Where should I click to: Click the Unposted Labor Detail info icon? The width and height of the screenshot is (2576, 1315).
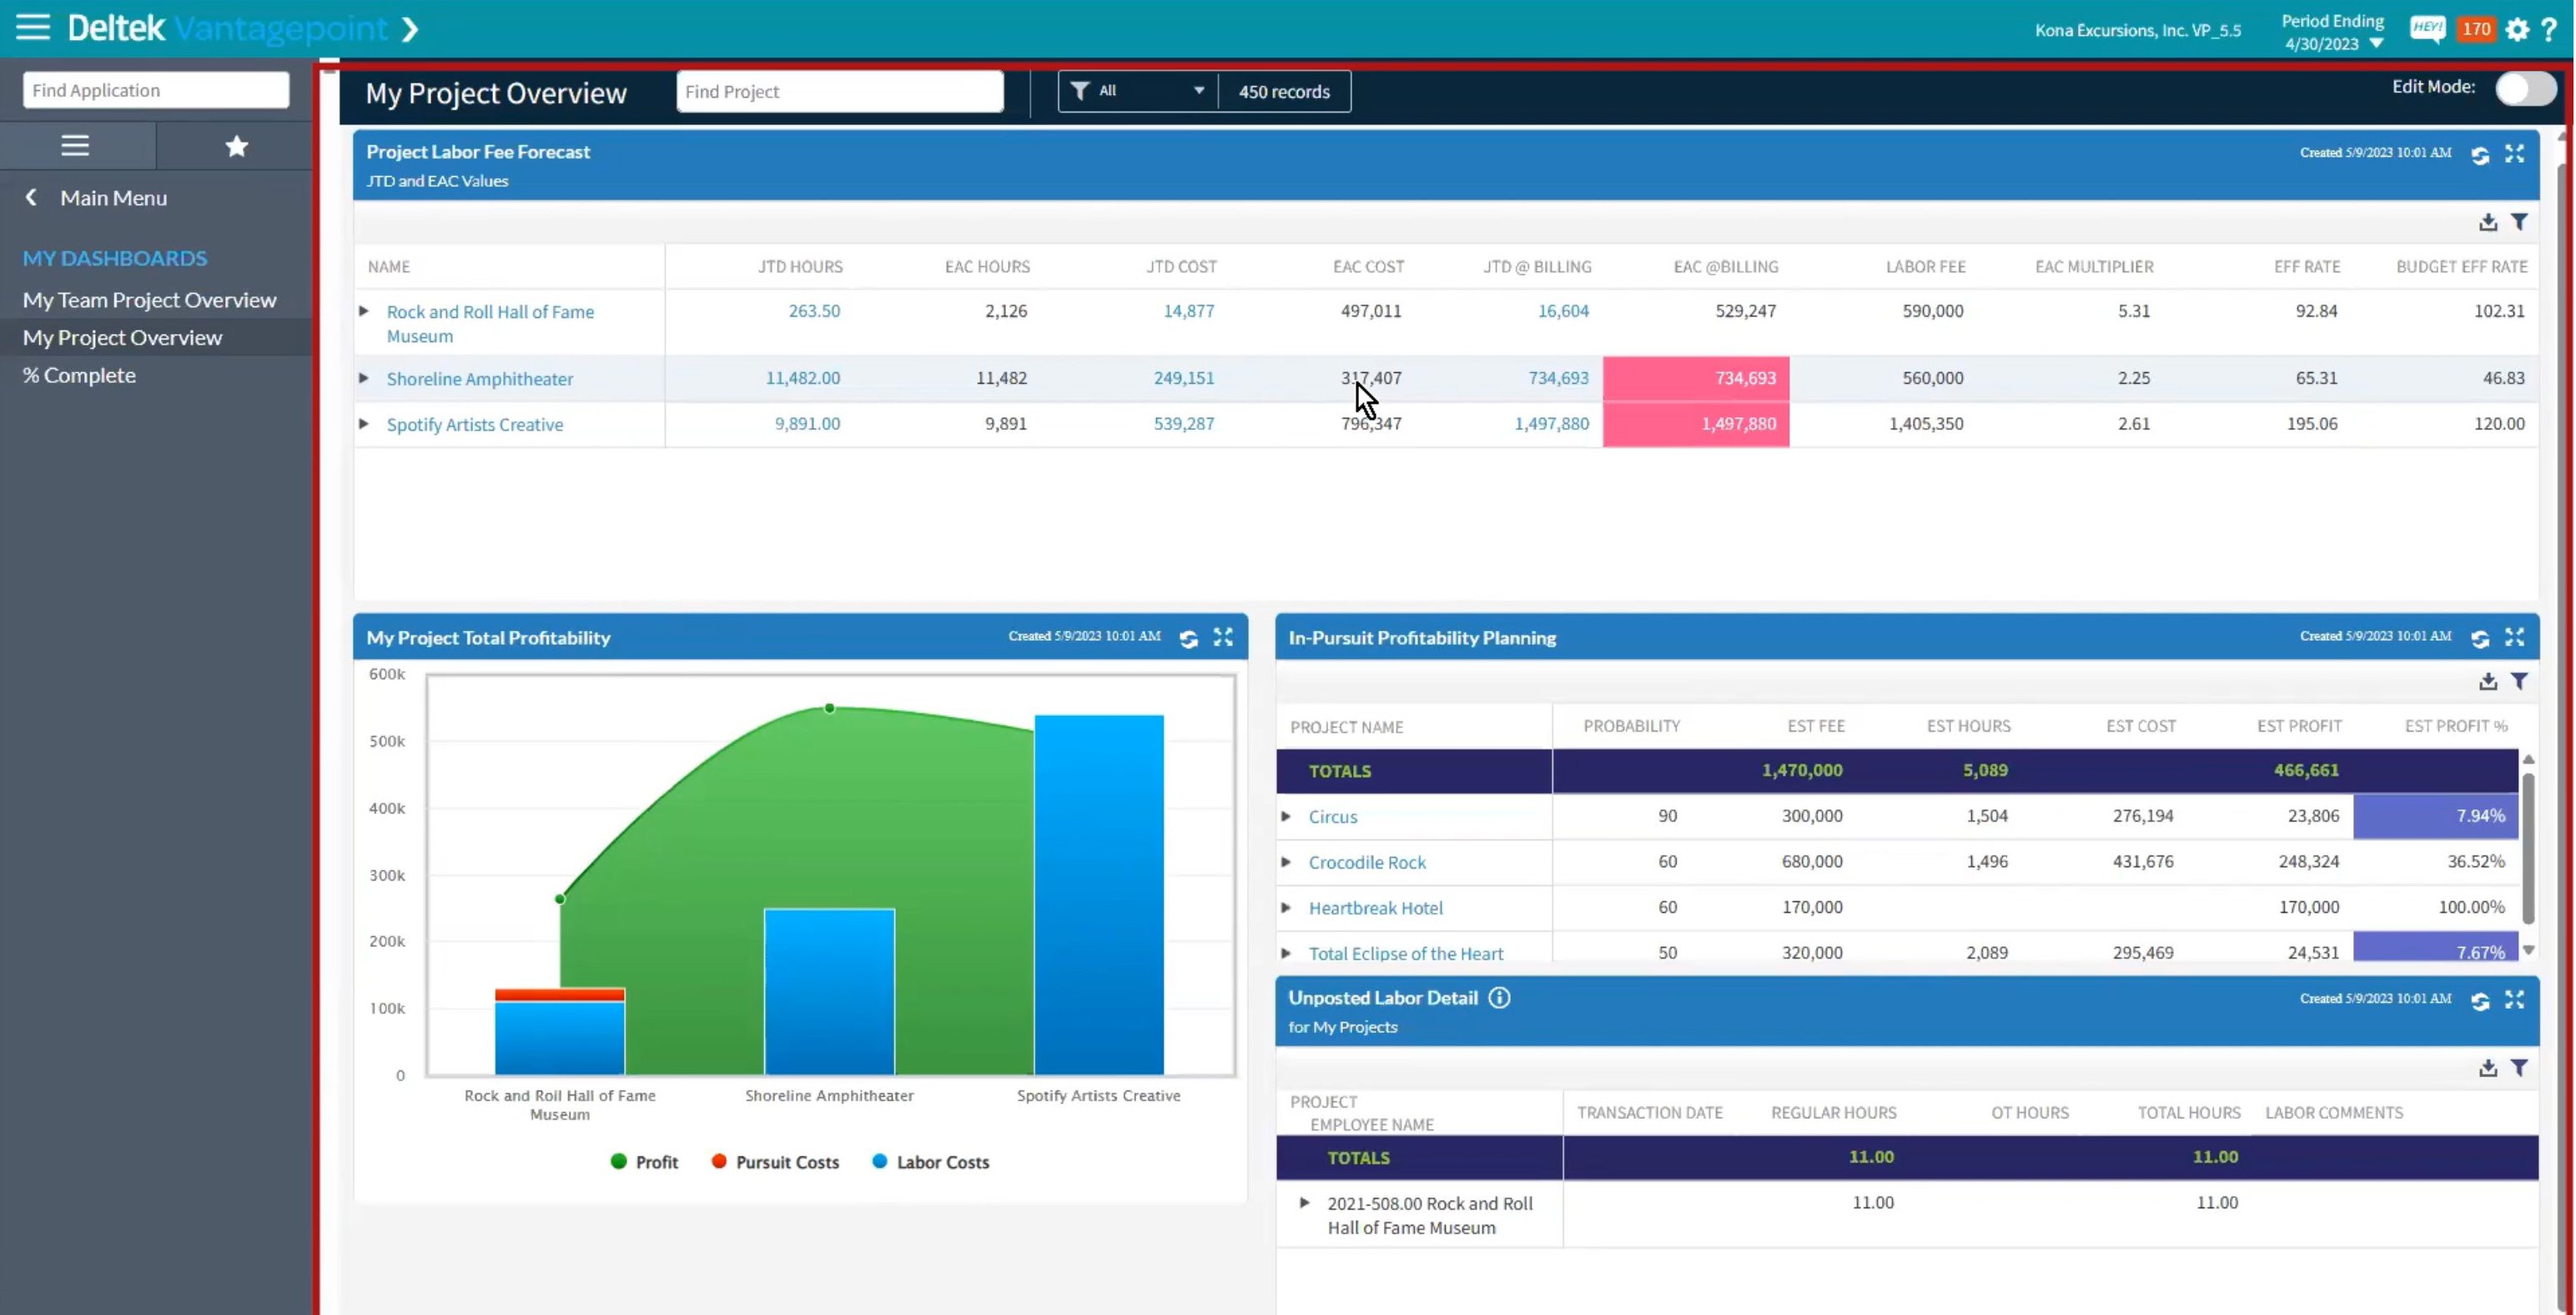coord(1498,997)
